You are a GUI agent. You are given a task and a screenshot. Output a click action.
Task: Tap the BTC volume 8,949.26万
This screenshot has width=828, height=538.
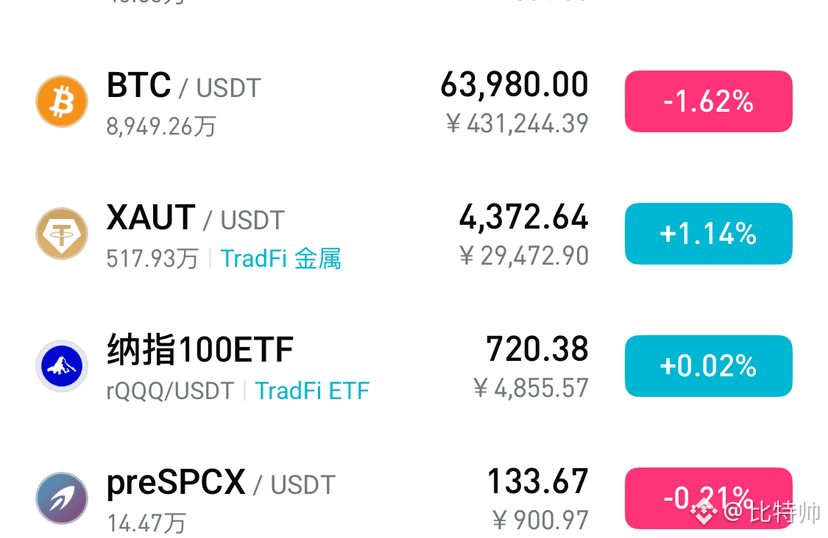(161, 127)
